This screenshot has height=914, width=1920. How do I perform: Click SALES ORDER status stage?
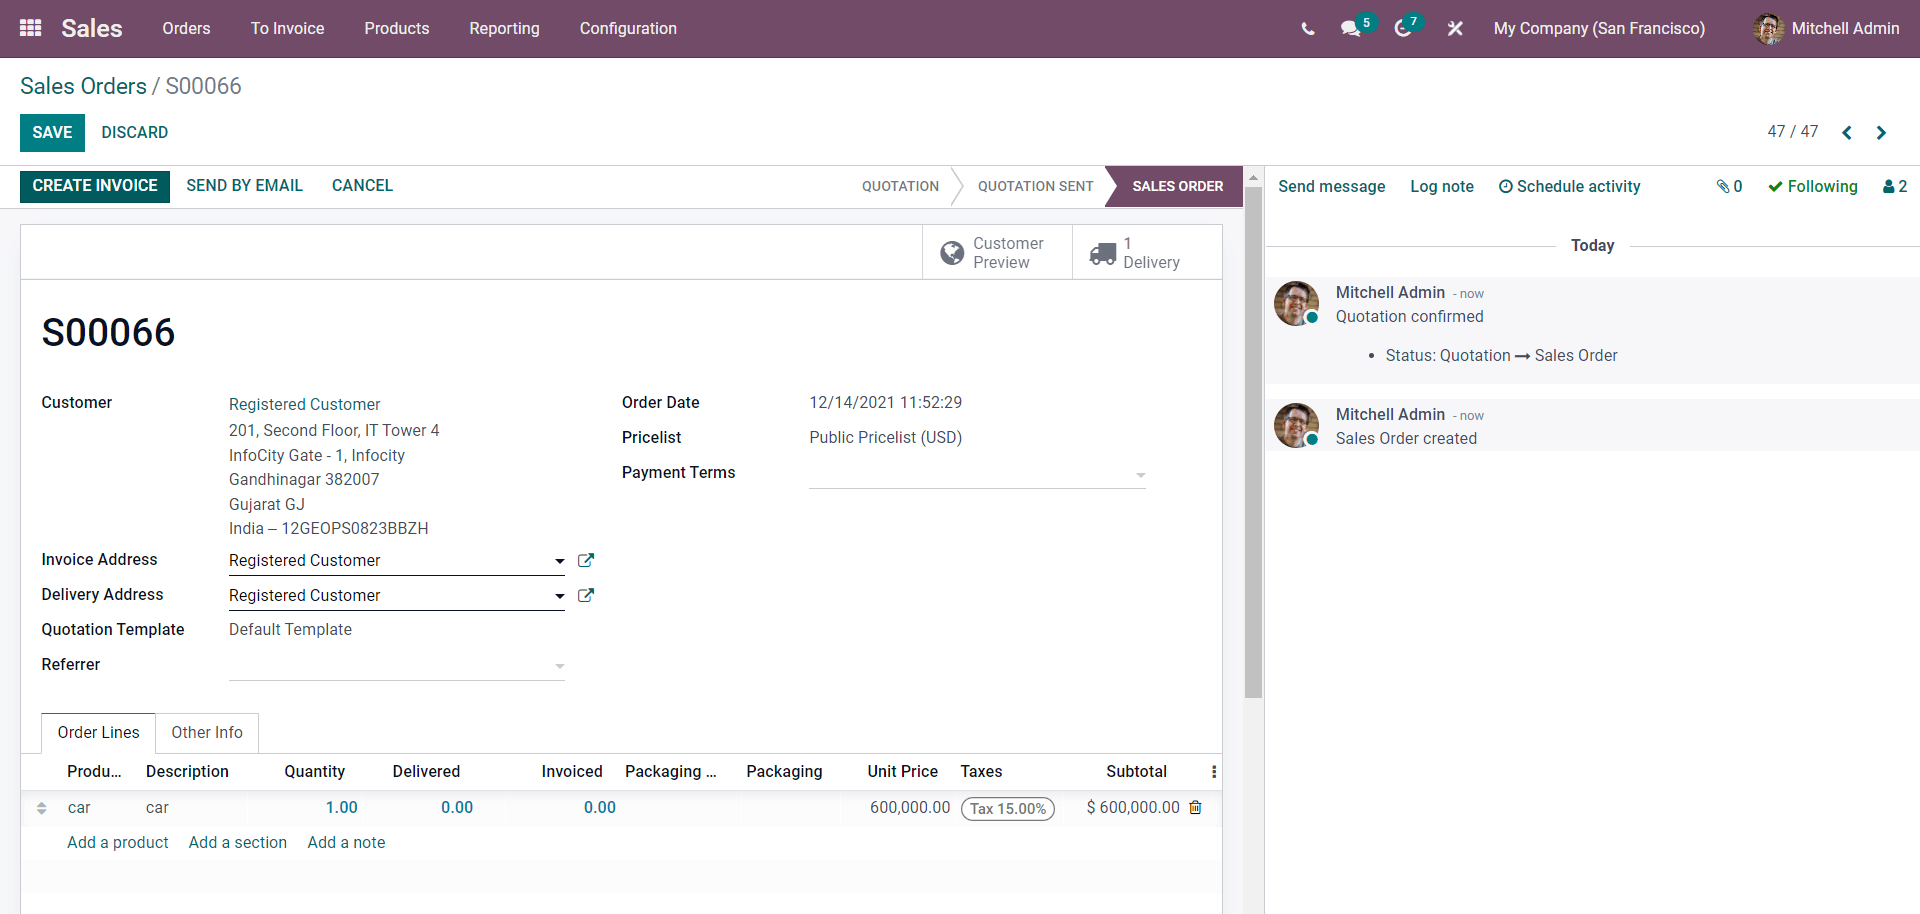(1177, 187)
